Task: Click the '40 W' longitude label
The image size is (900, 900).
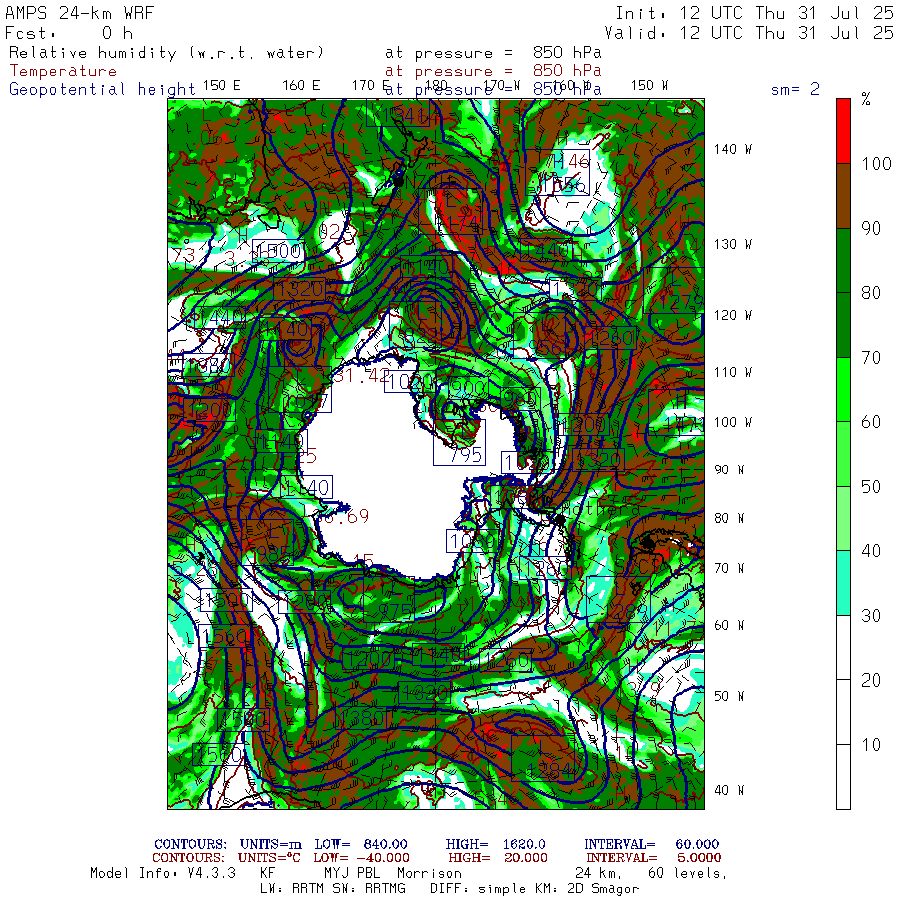Action: coord(729,790)
